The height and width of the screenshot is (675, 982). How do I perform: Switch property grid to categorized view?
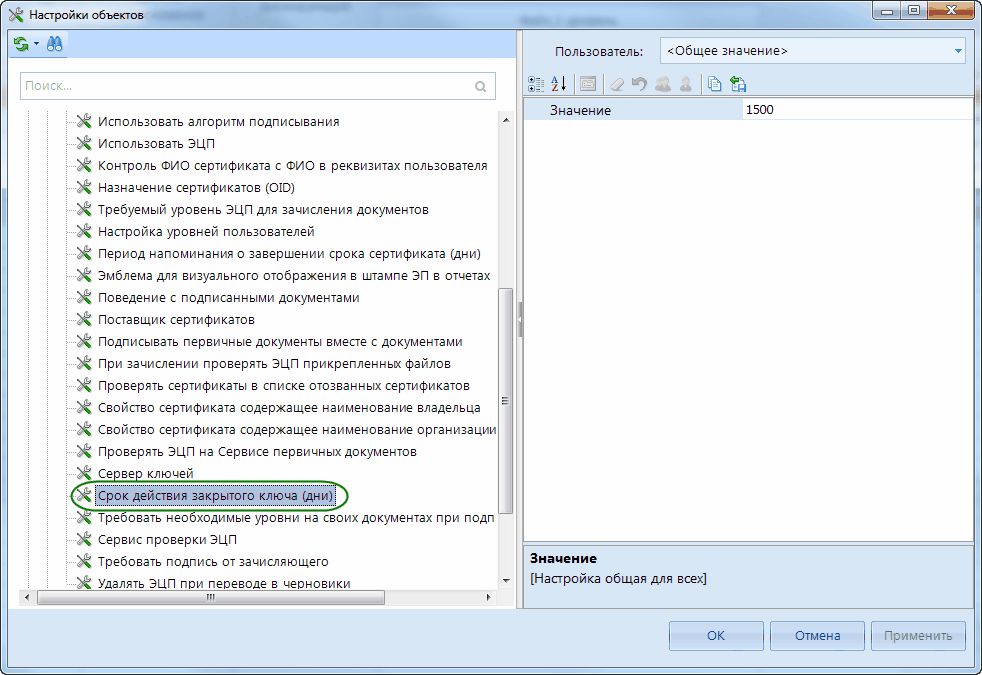click(535, 84)
